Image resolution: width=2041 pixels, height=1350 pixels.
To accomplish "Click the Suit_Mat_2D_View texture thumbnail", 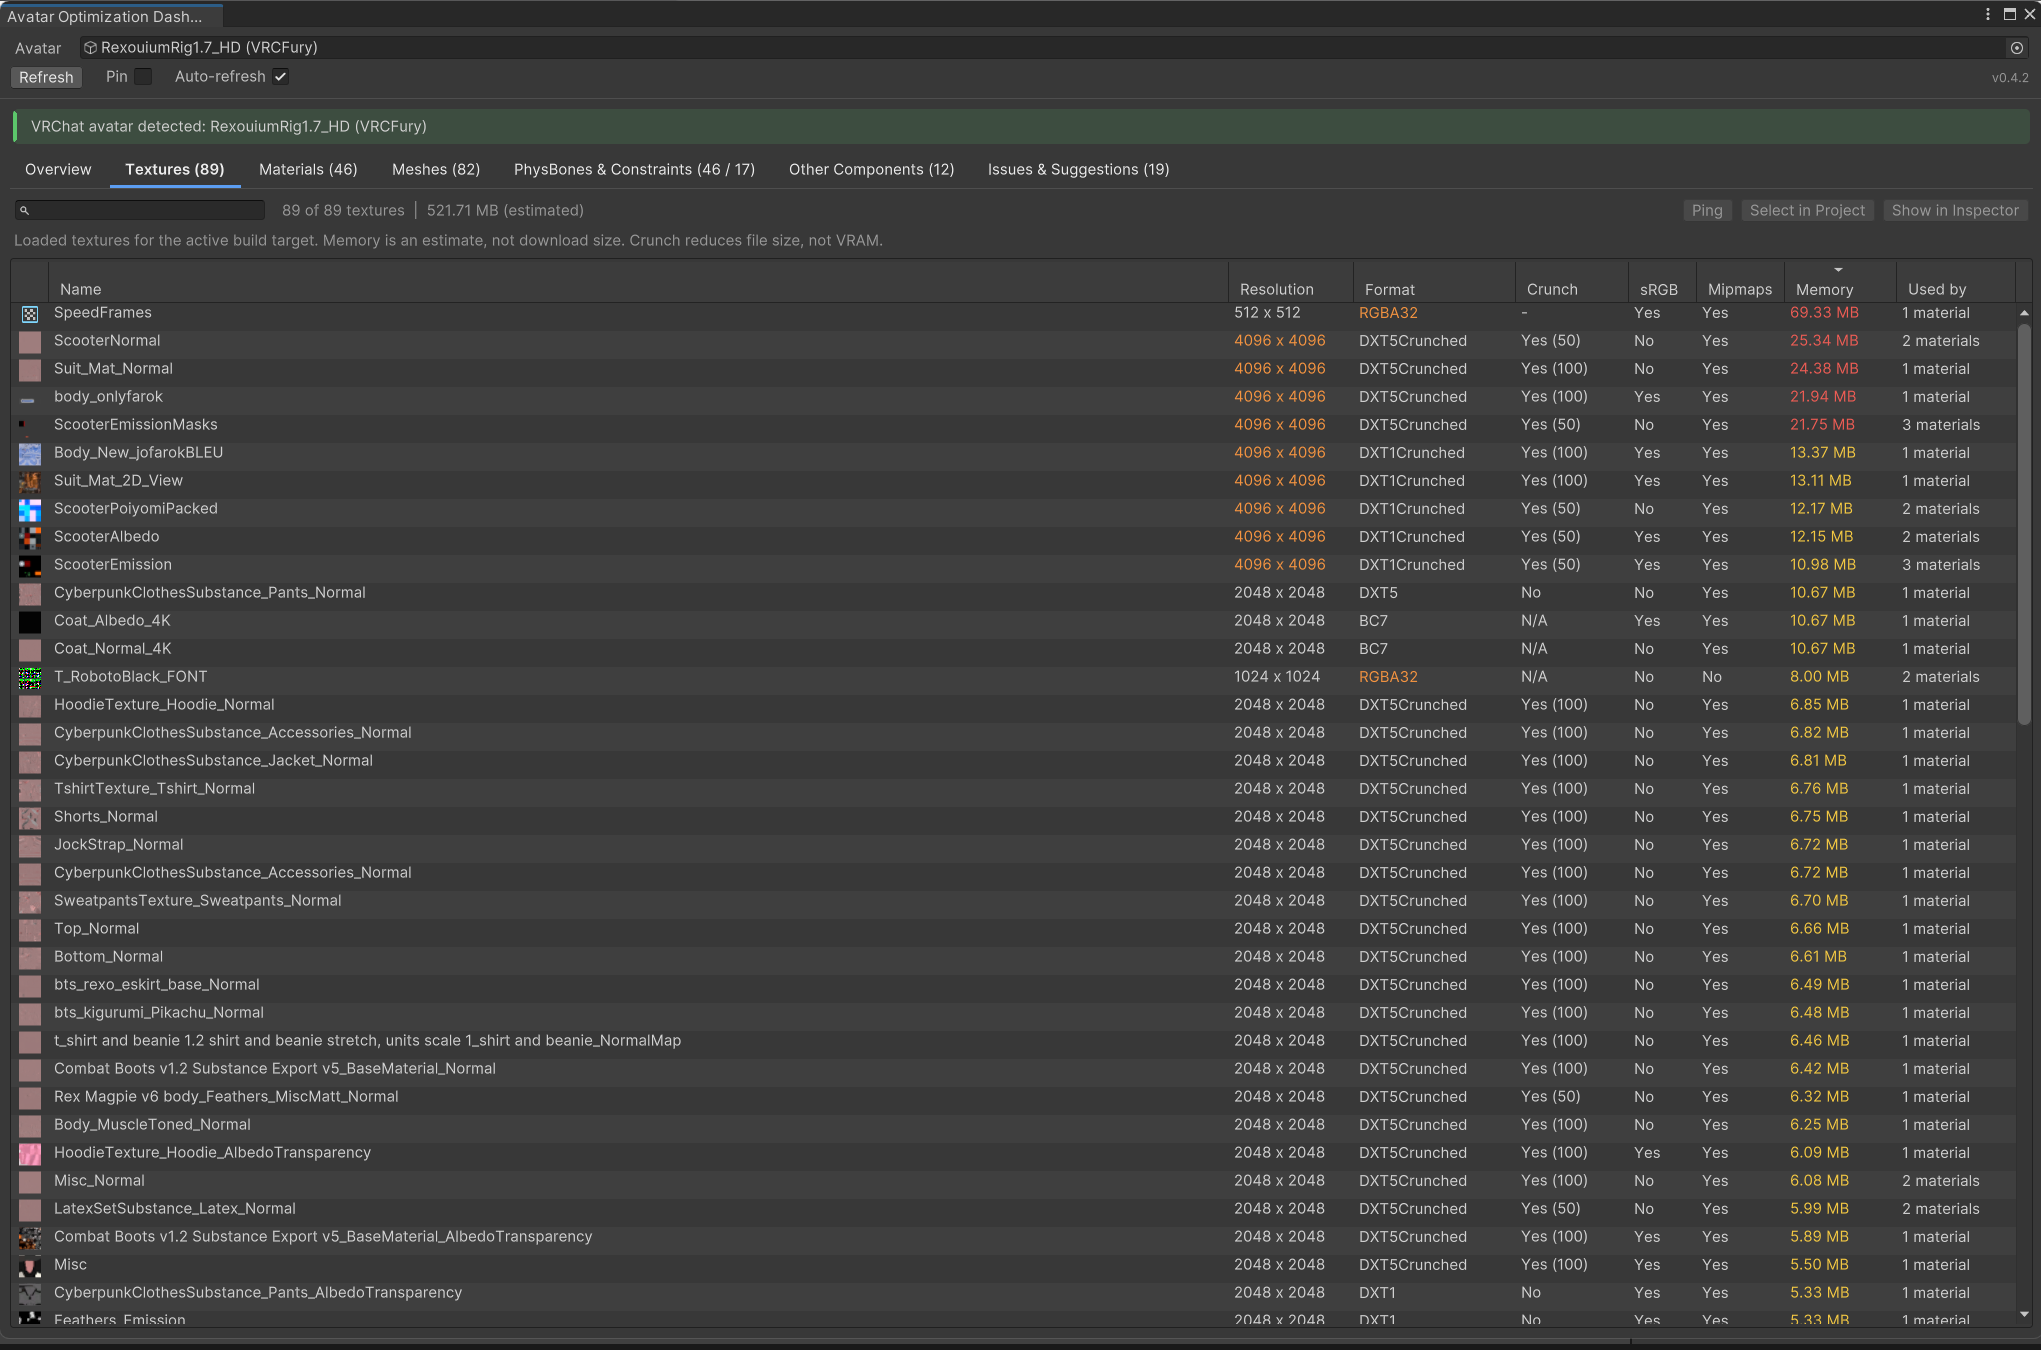I will (30, 482).
